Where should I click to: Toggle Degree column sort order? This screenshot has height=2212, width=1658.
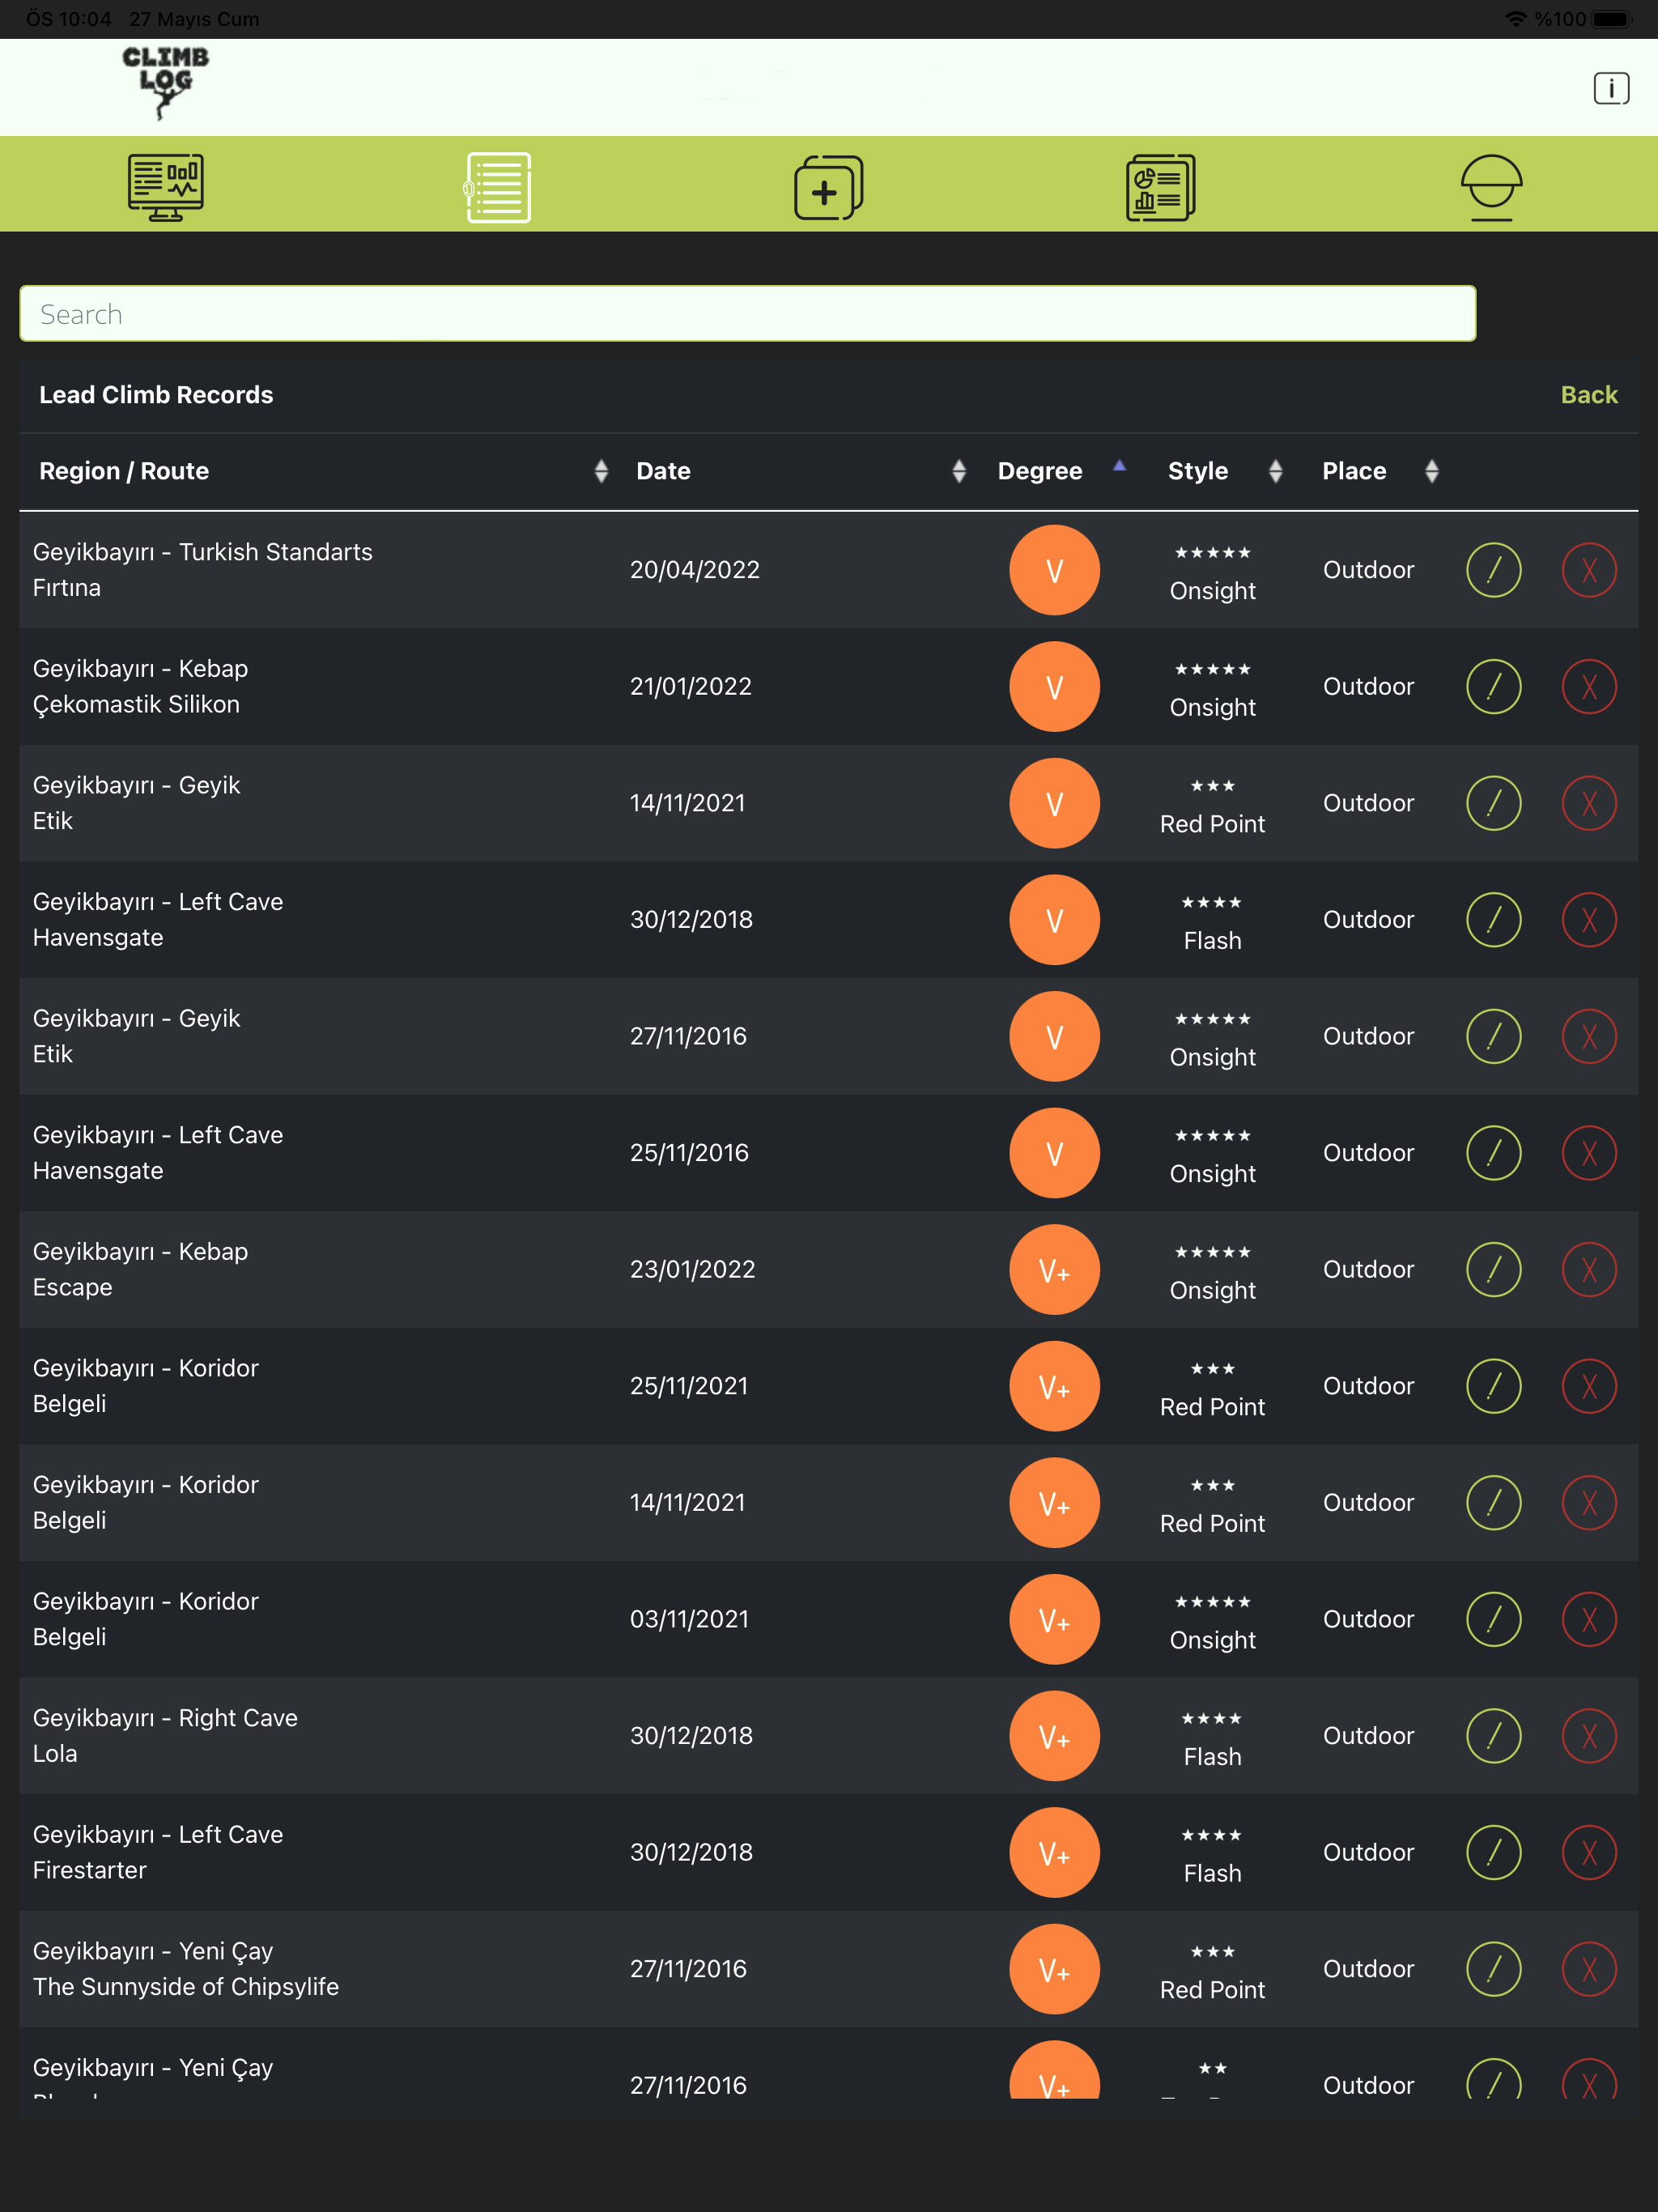[x=1119, y=467]
